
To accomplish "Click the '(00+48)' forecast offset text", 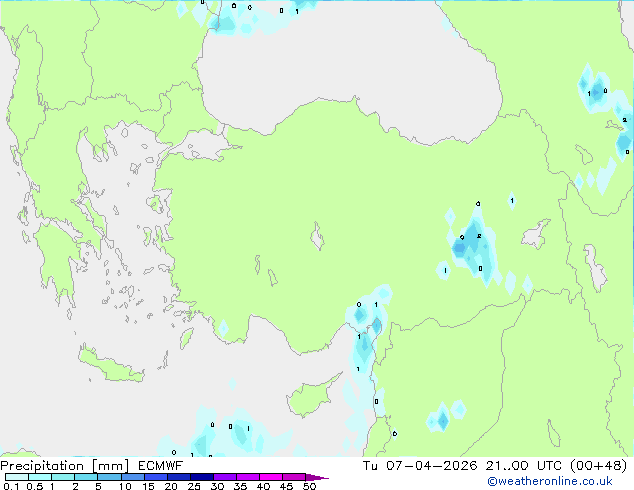I will click(598, 466).
